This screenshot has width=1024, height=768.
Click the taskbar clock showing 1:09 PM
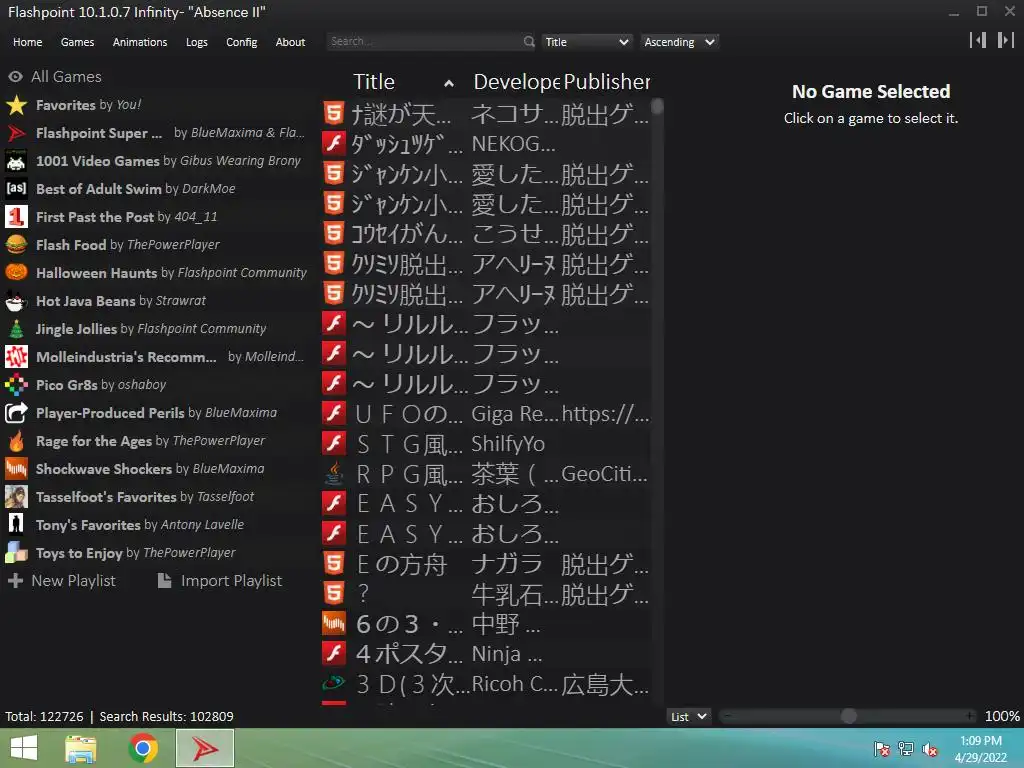(981, 749)
